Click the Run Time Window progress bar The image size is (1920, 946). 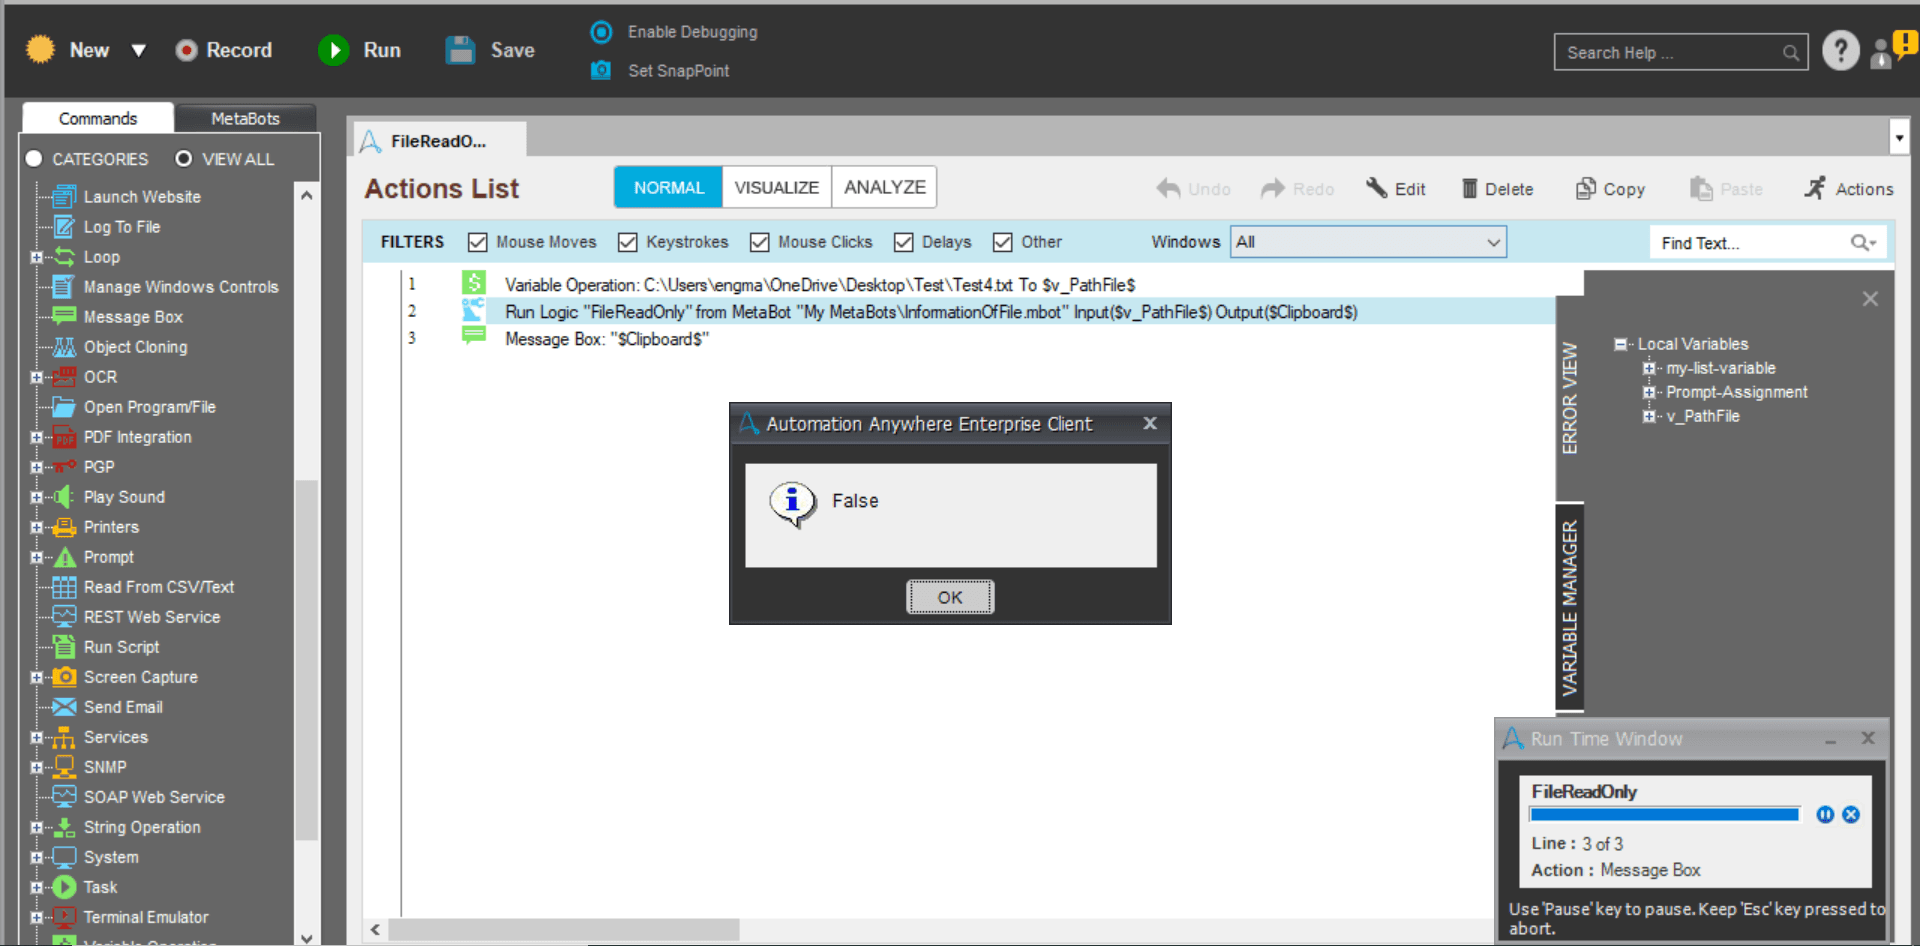click(x=1665, y=815)
